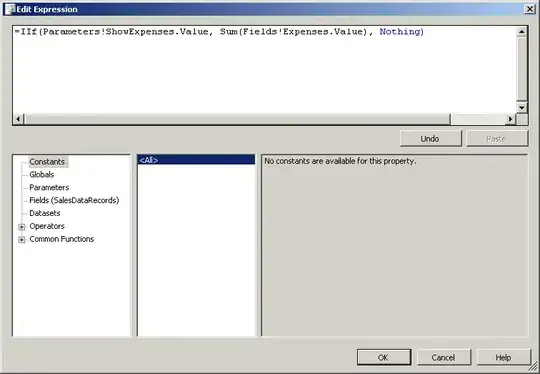Click the horizontal scrollbar's left arrow
This screenshot has width=540, height=374.
click(18, 119)
